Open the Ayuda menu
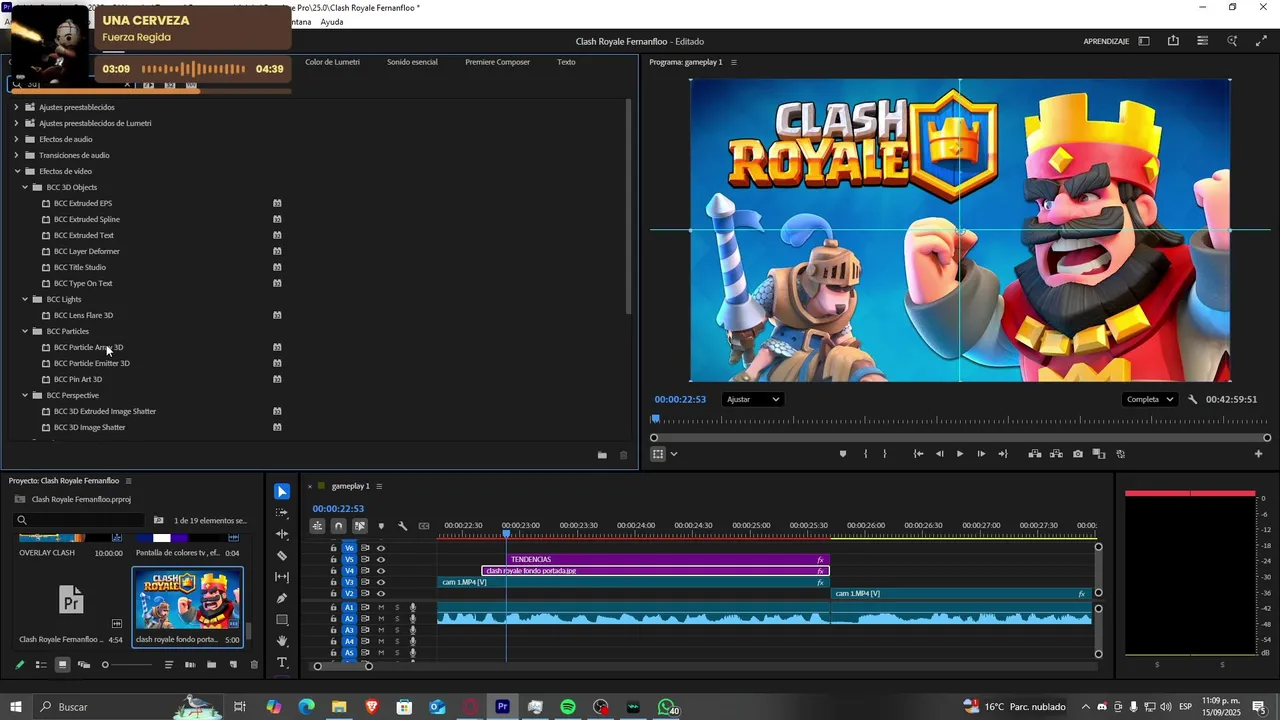Screen dimensions: 1280x720 332,22
